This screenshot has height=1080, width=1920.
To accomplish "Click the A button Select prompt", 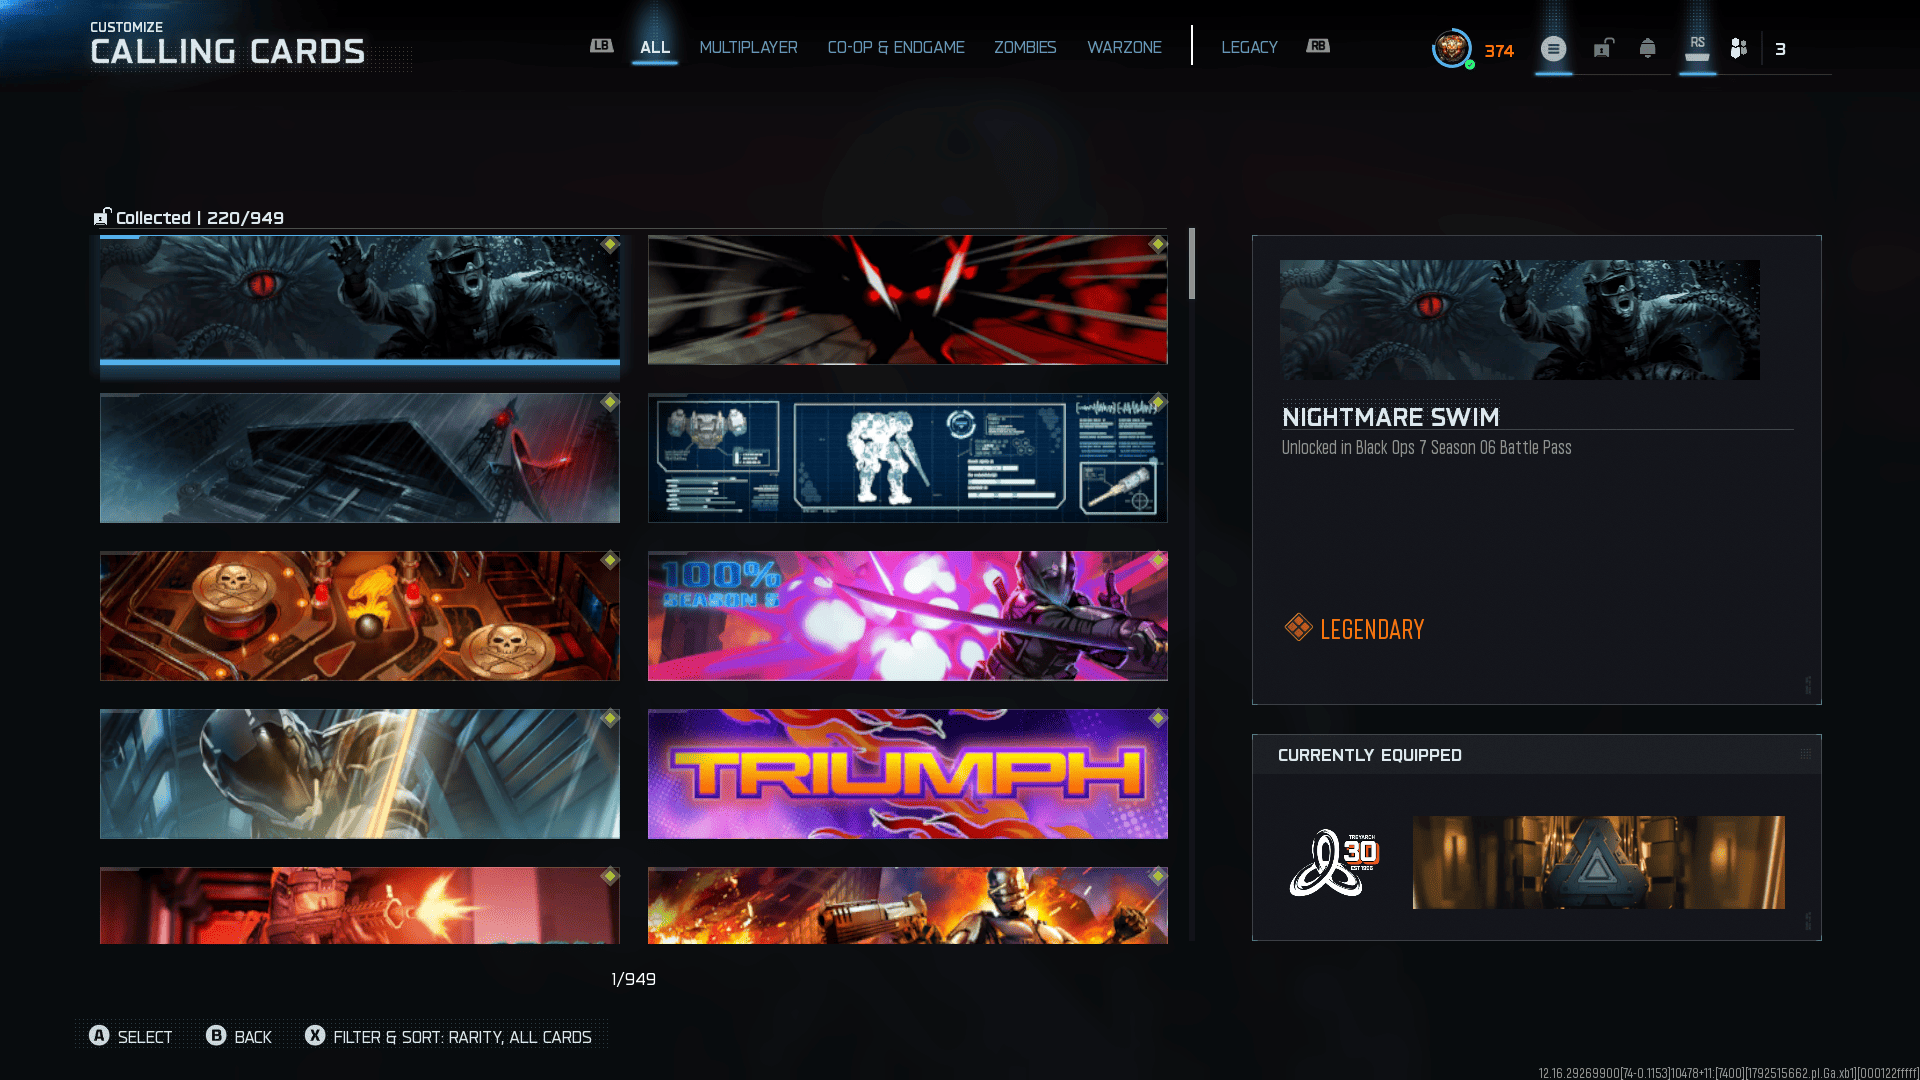I will tap(99, 1036).
